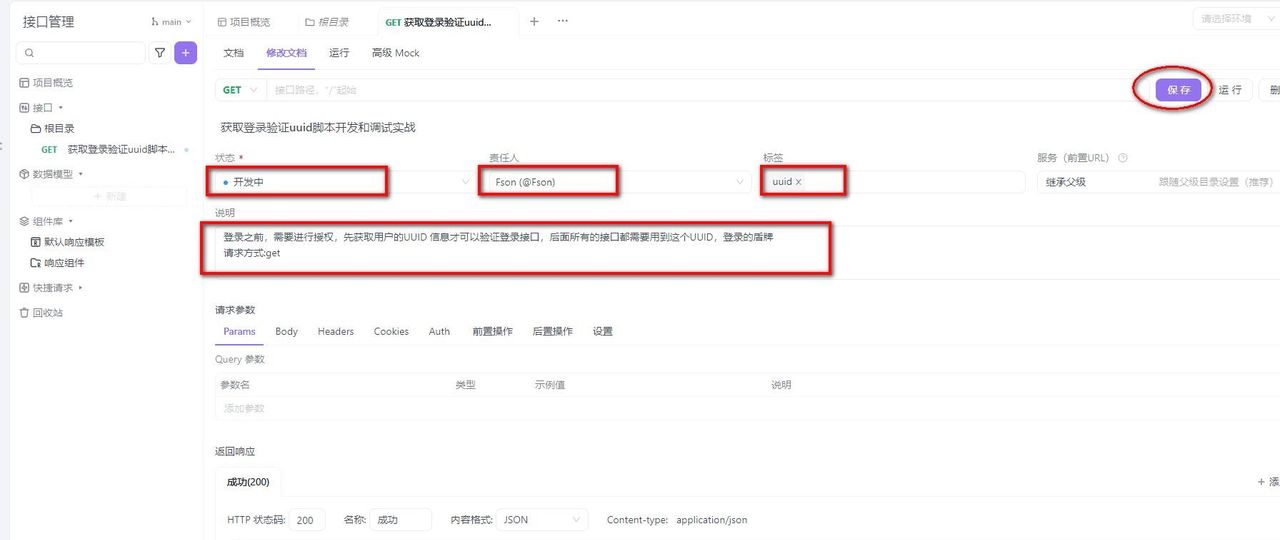Open the 根目录 folder in sidebar tree
The image size is (1280, 540).
[52, 128]
